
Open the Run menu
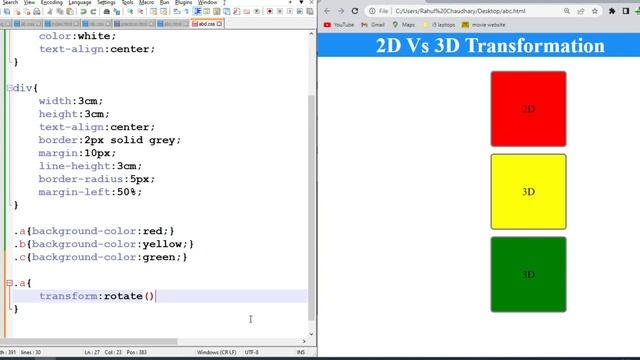(164, 2)
